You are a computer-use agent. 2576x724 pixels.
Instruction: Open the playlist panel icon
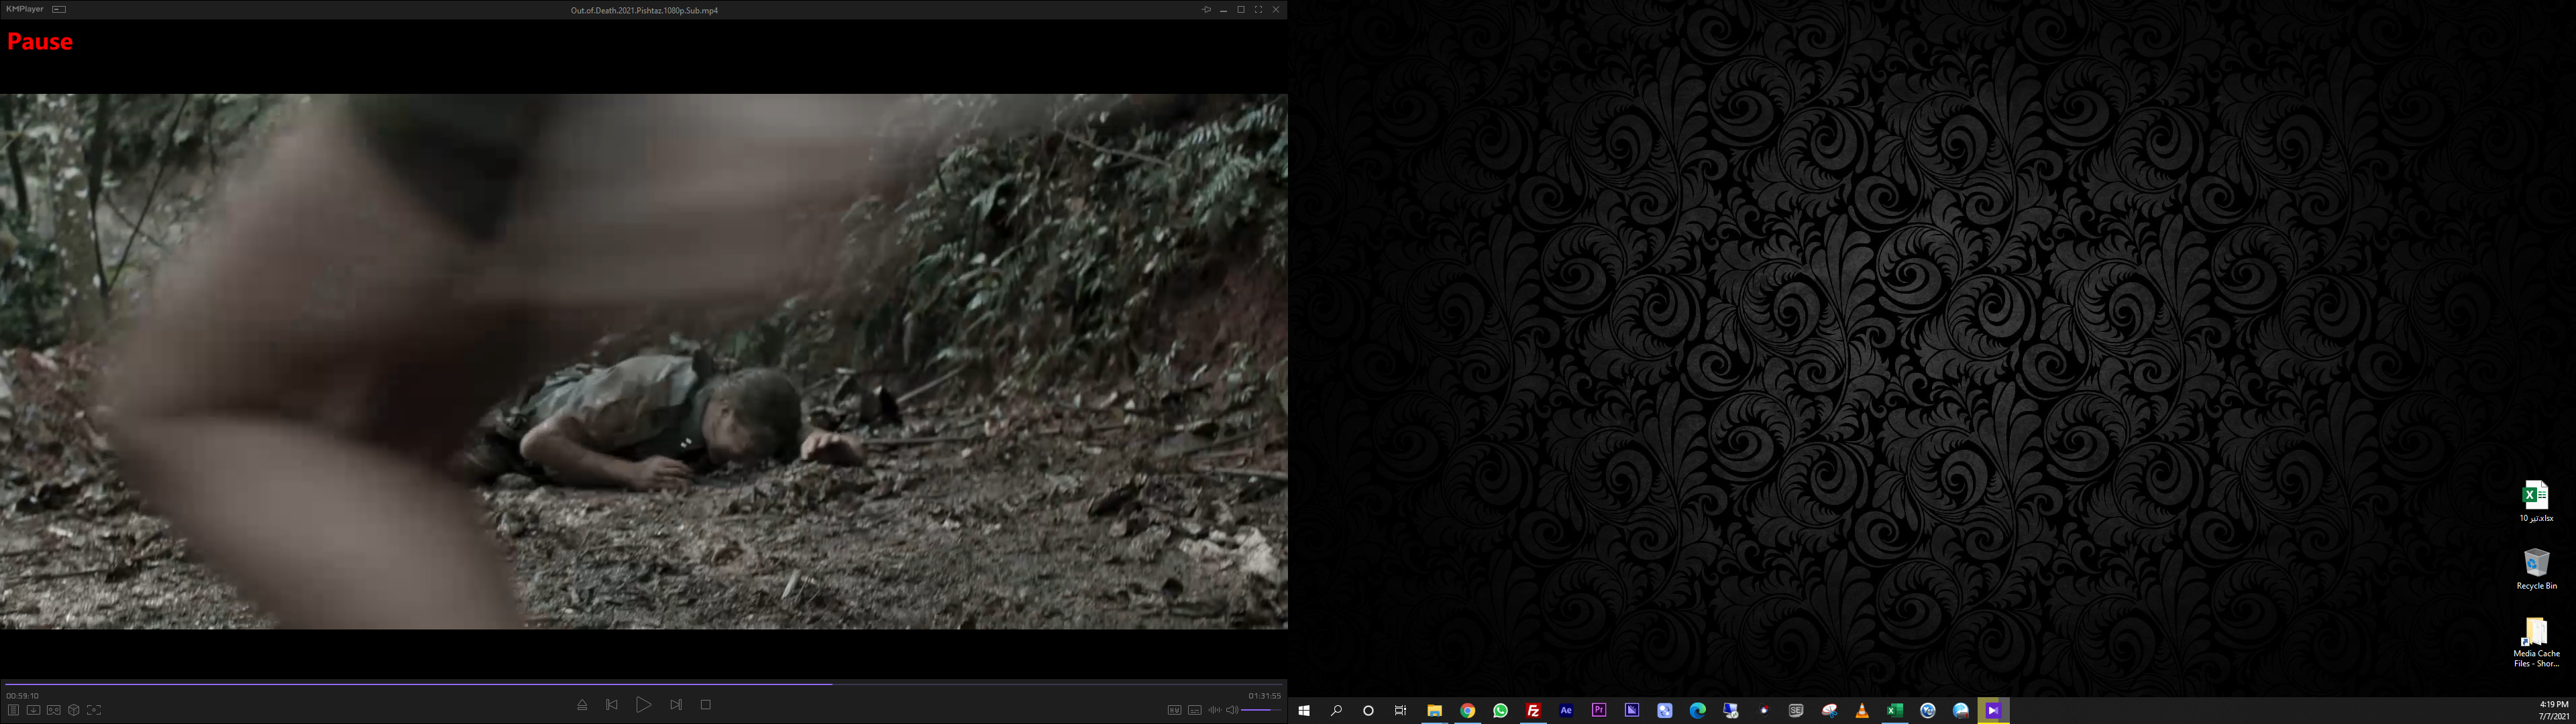coord(13,710)
